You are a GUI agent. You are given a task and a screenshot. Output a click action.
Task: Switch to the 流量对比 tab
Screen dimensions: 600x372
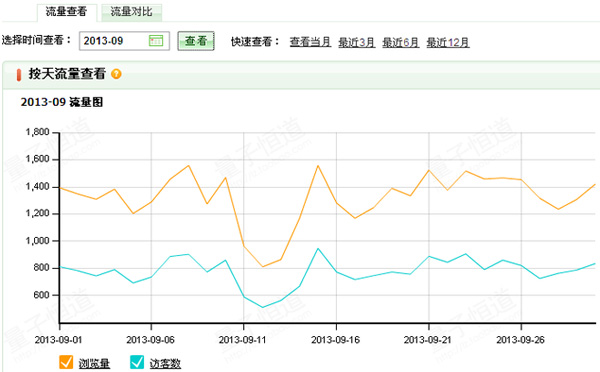click(x=132, y=12)
